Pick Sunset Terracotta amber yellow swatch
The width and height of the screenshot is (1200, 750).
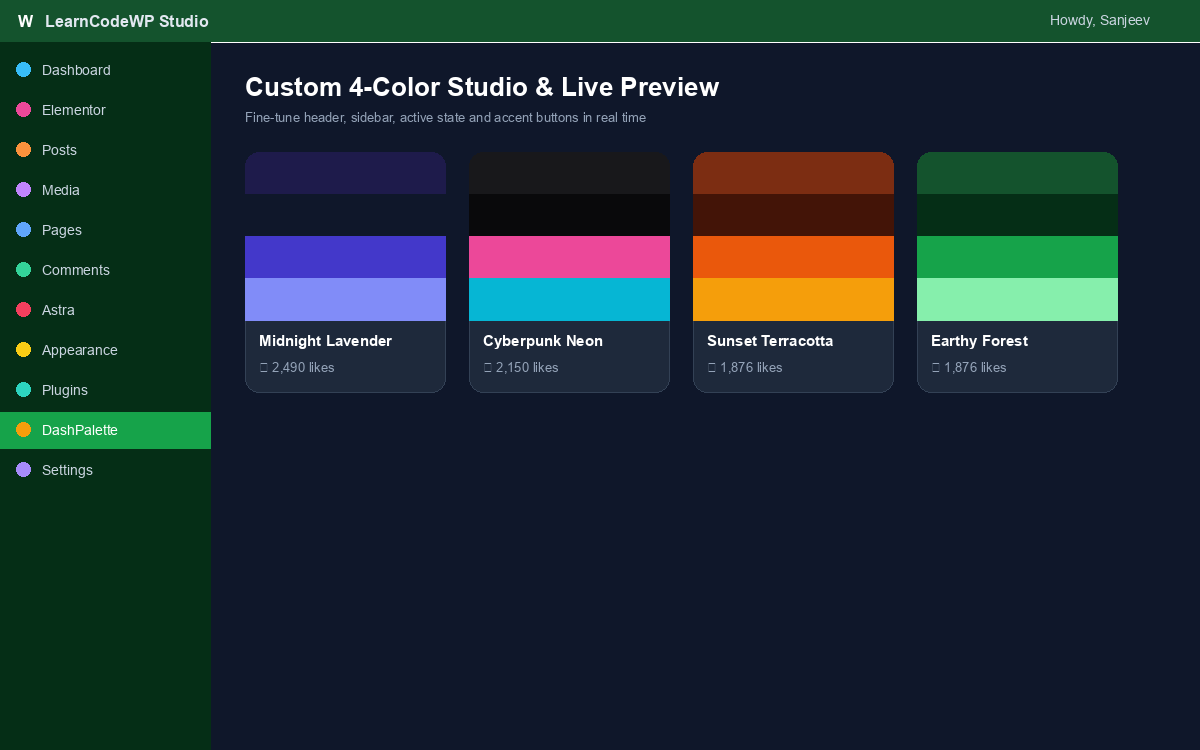click(793, 299)
